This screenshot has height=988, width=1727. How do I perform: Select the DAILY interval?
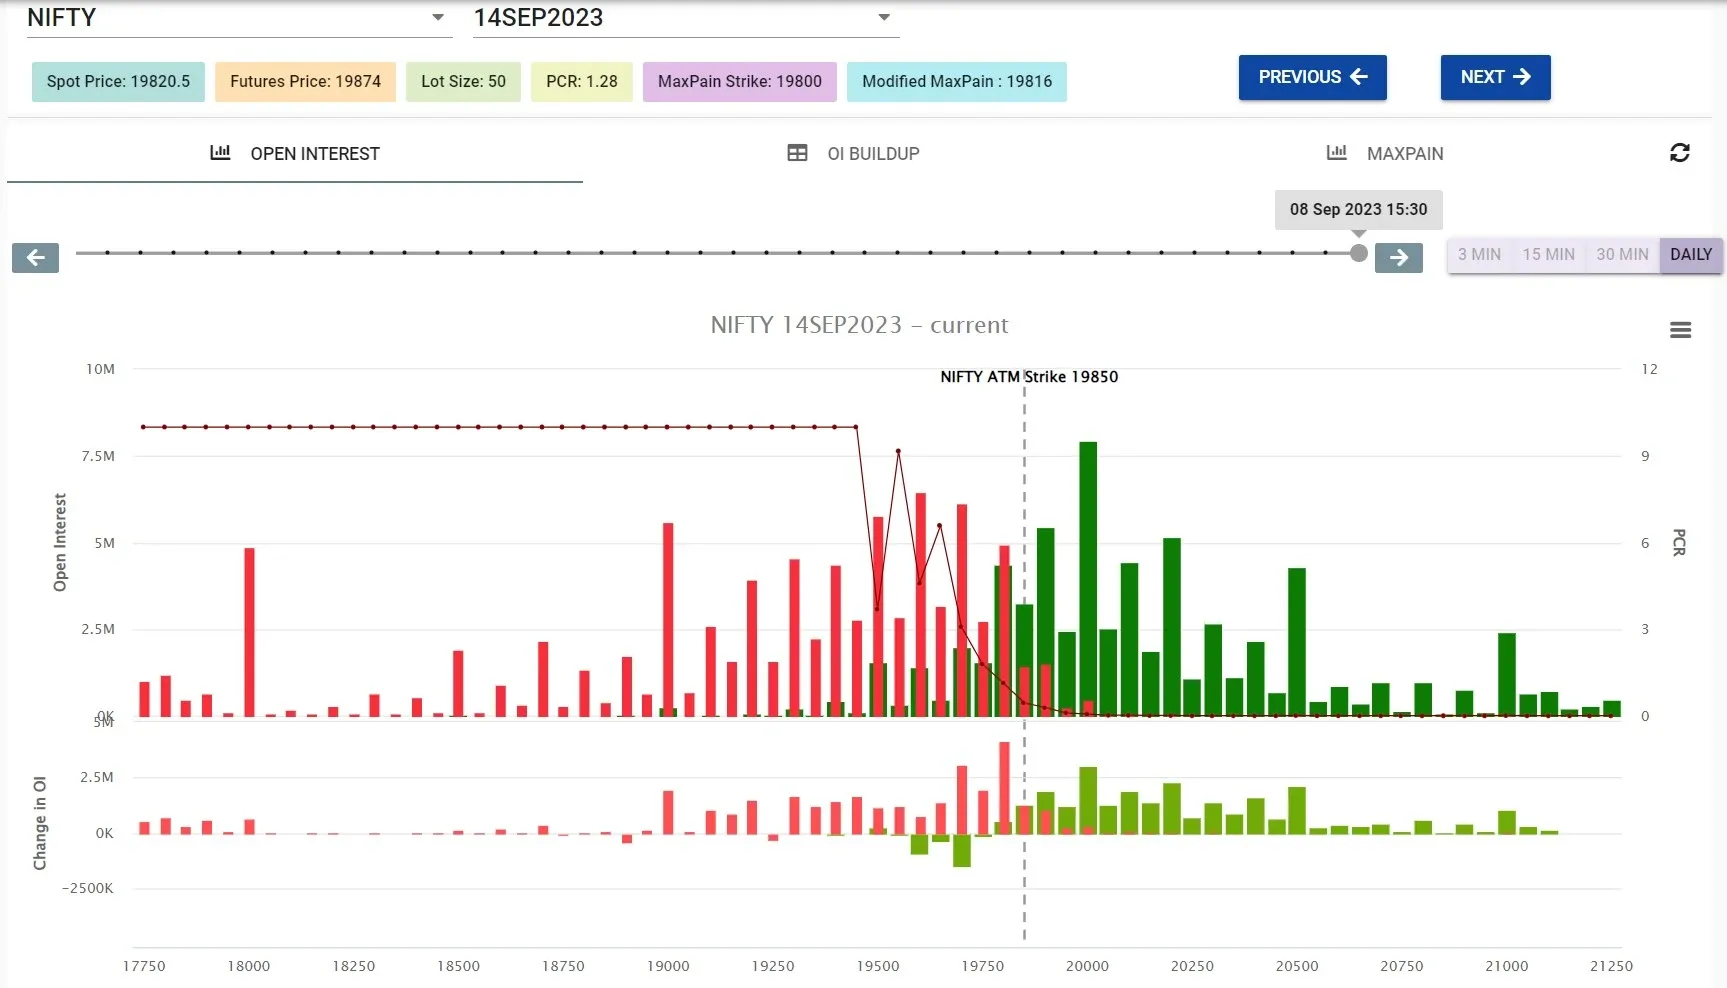1691,255
